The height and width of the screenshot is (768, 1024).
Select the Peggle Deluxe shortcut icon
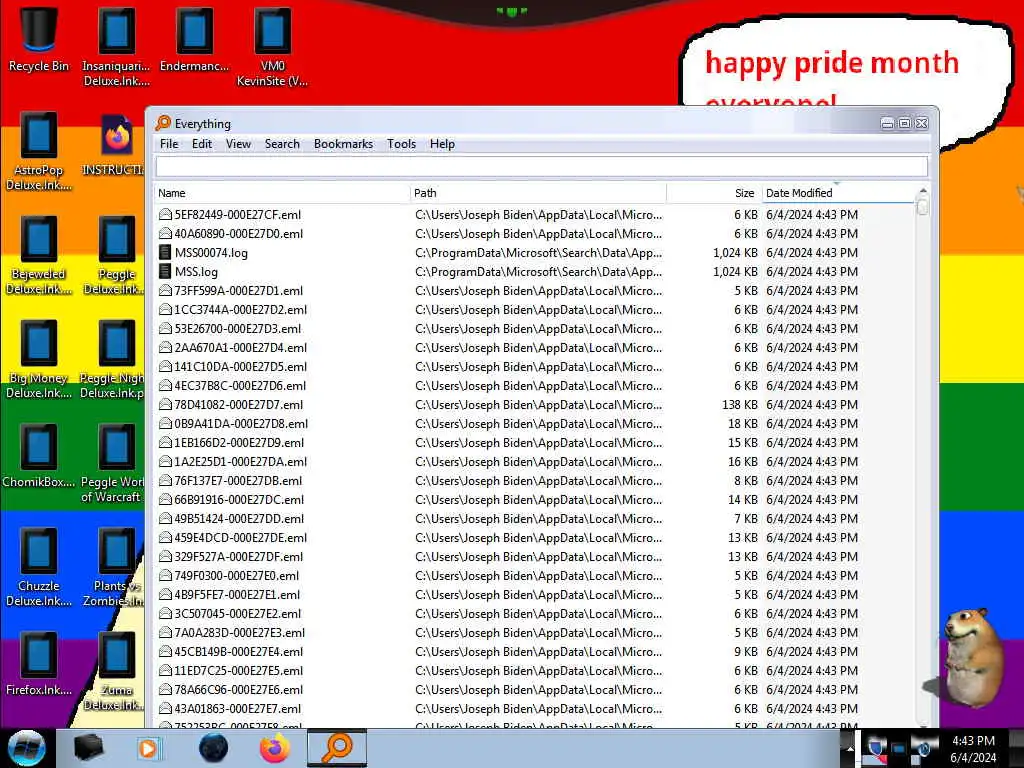coord(117,239)
